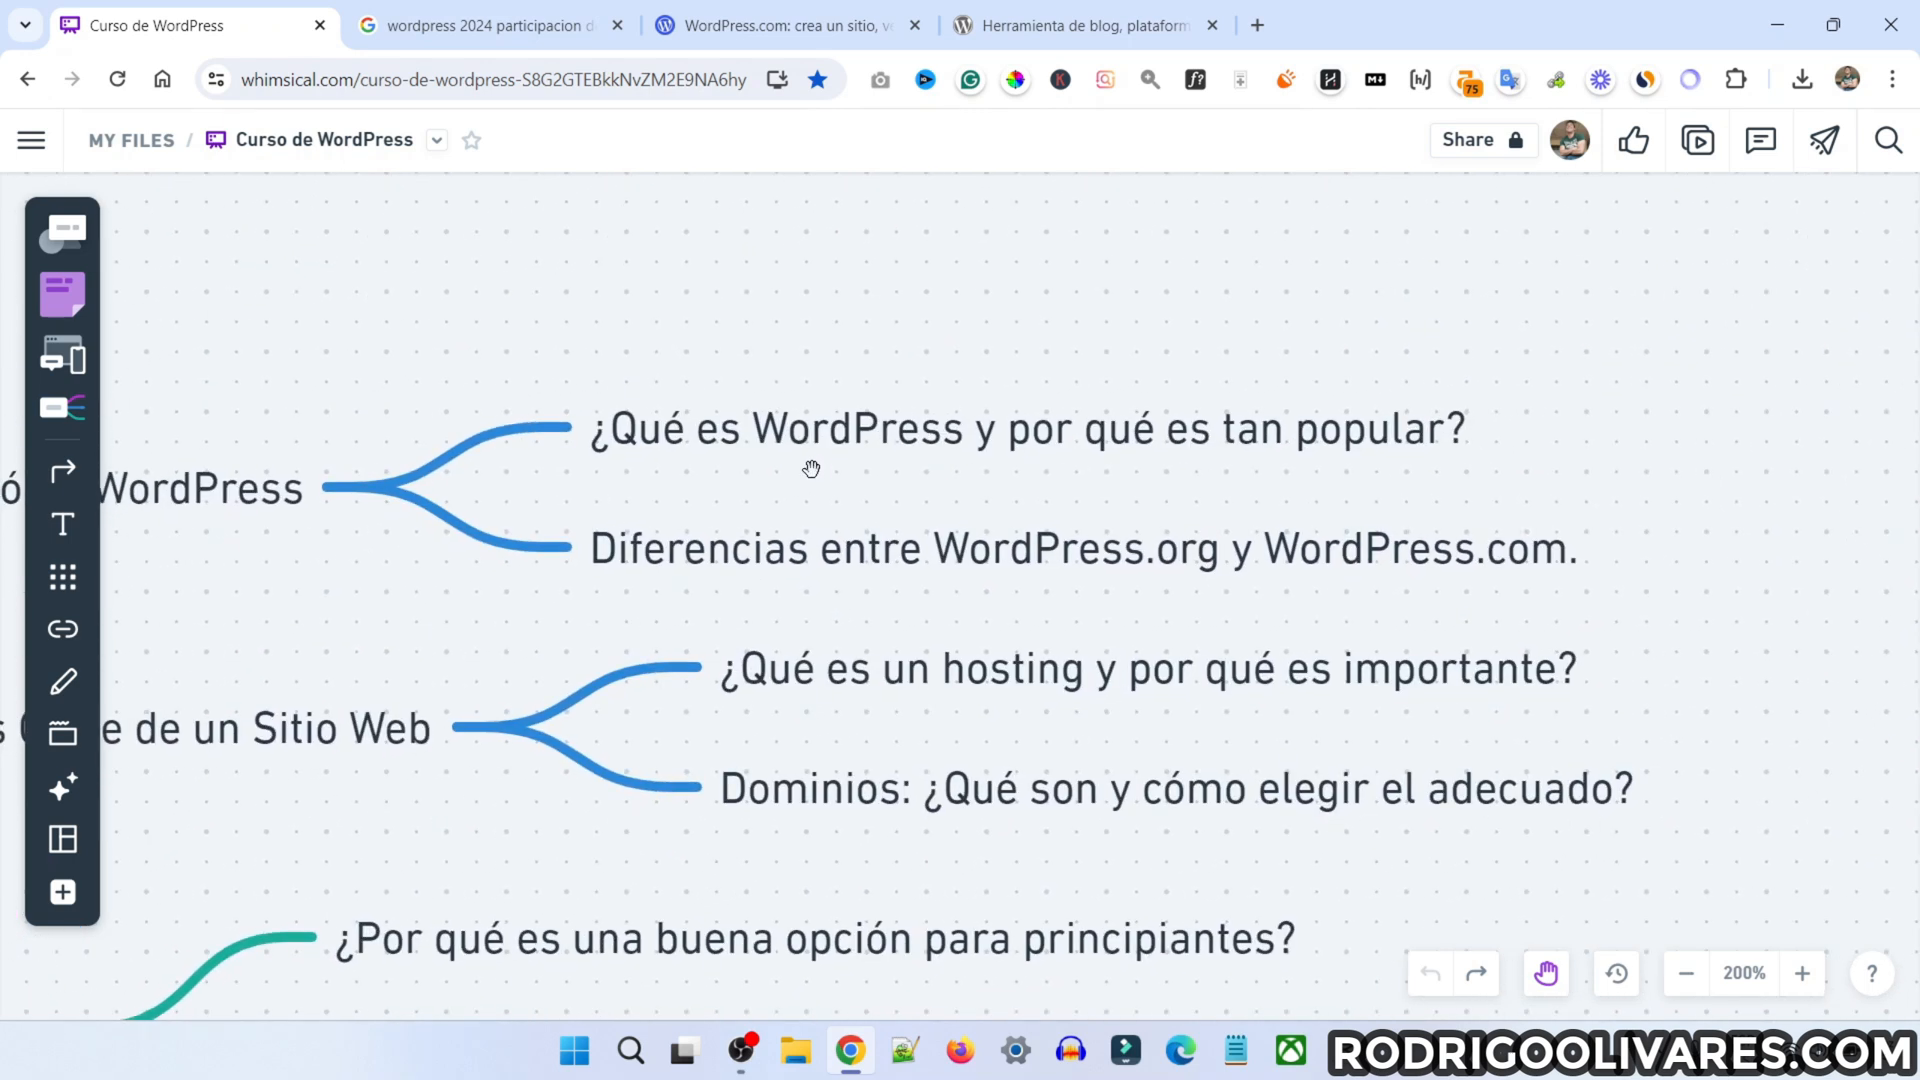The image size is (1920, 1080).
Task: Open a new browser tab
Action: (x=1257, y=25)
